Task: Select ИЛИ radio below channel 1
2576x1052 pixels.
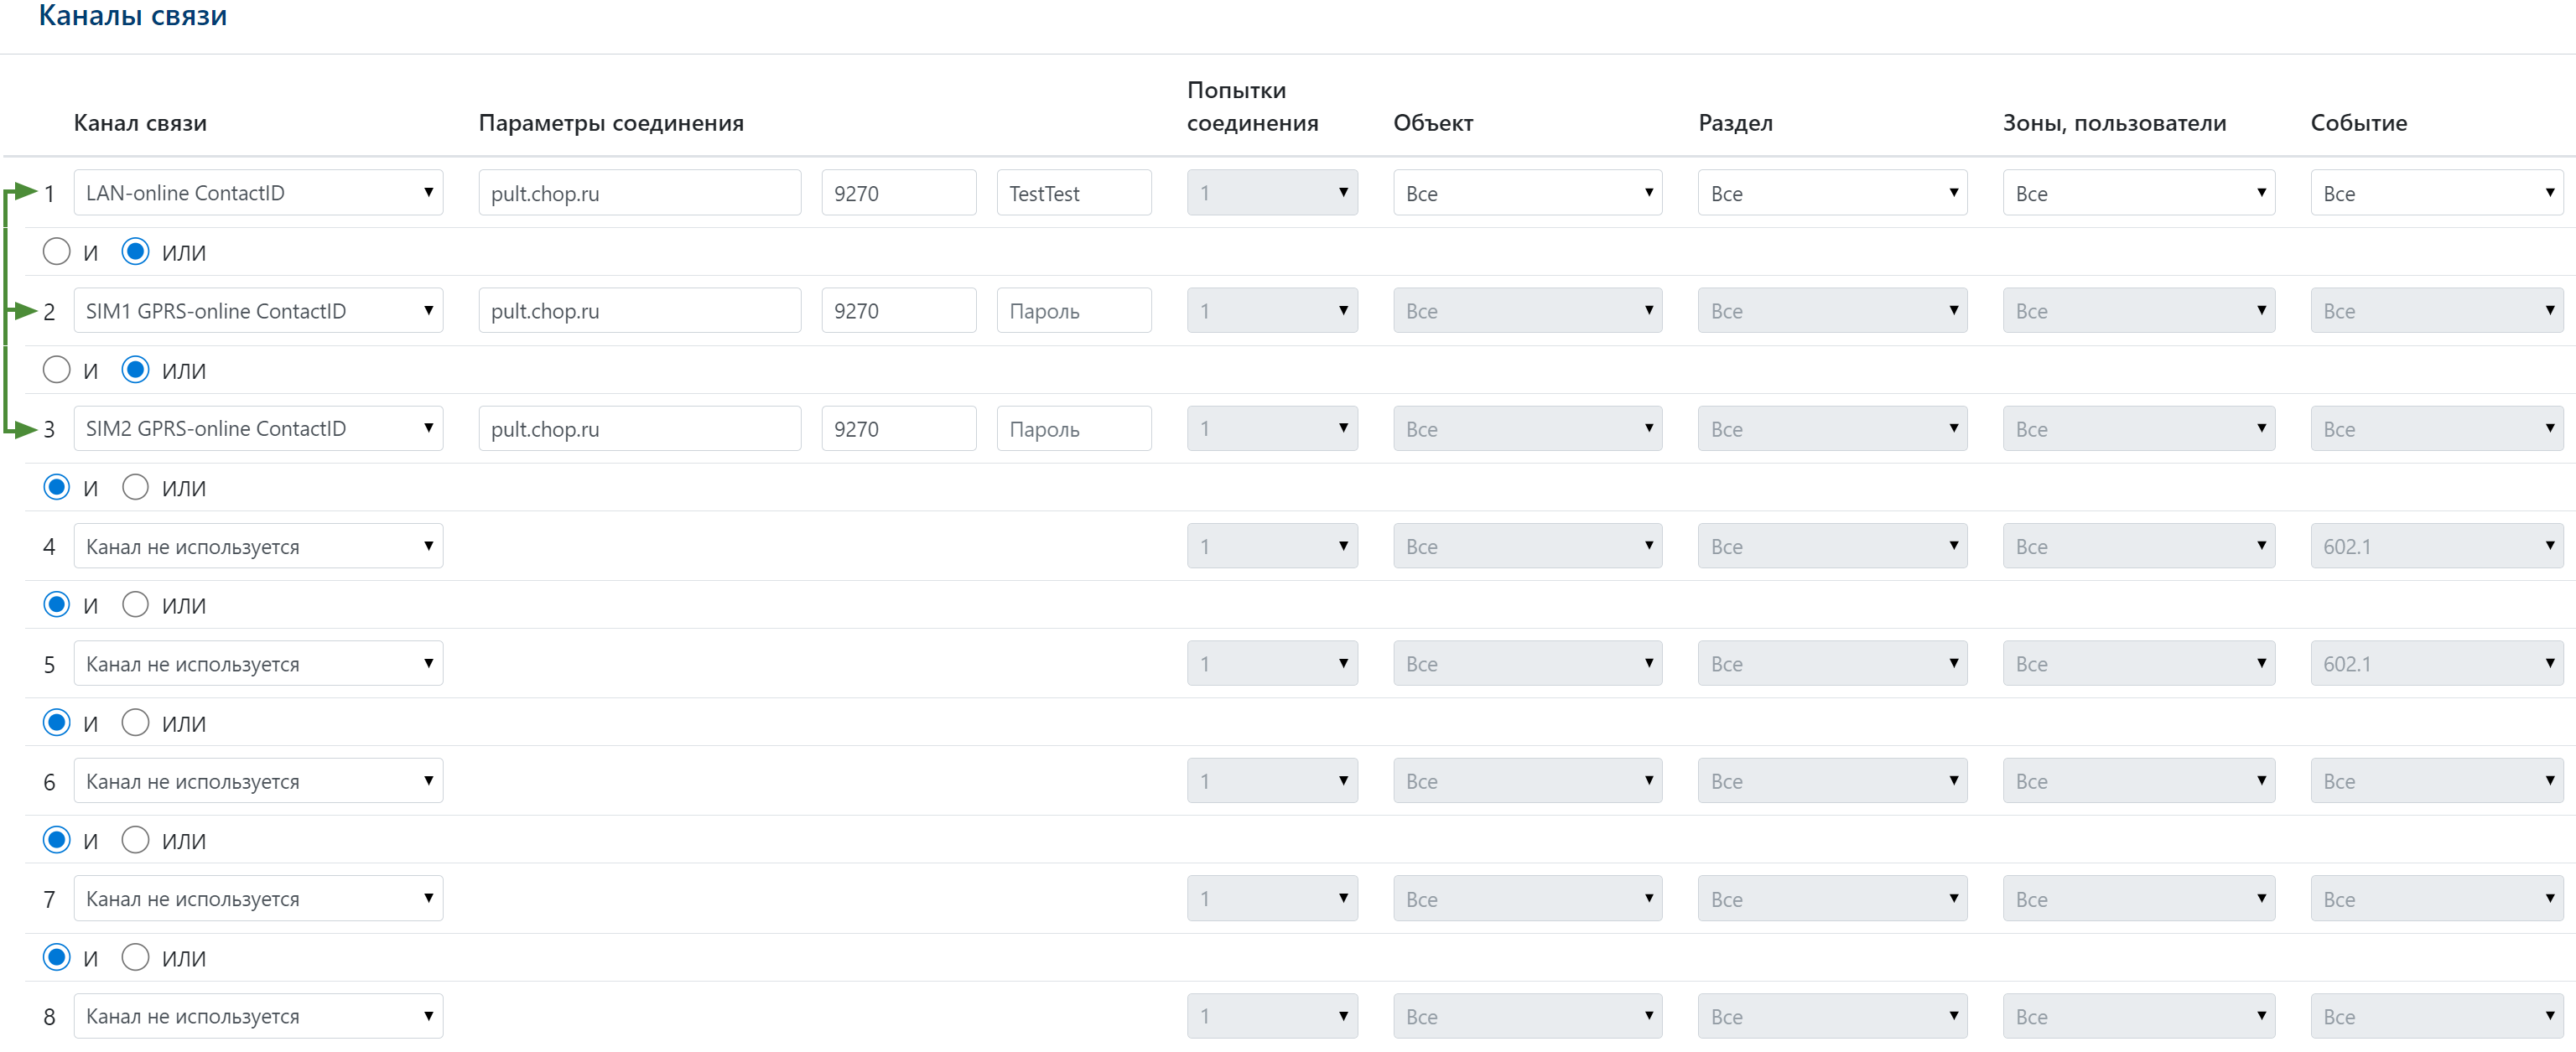Action: click(x=135, y=252)
